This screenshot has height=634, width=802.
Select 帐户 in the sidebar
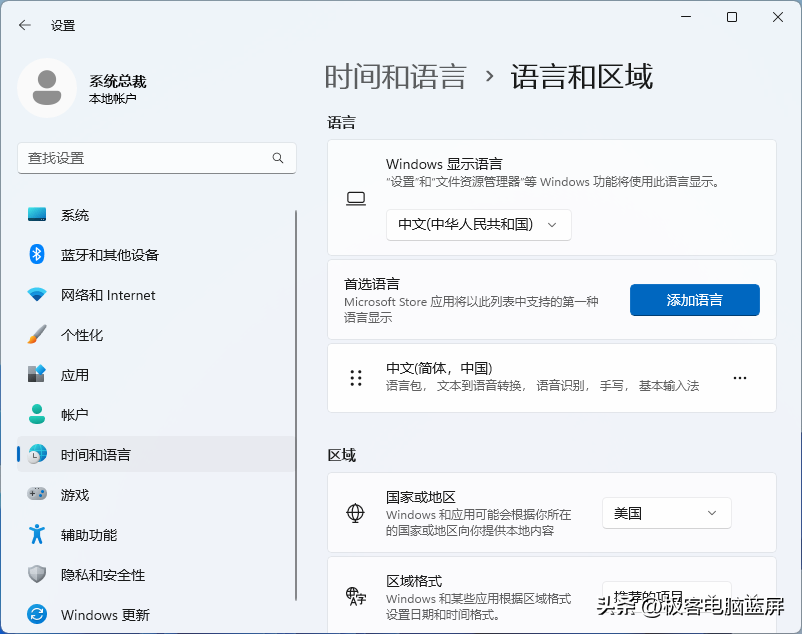[x=156, y=414]
